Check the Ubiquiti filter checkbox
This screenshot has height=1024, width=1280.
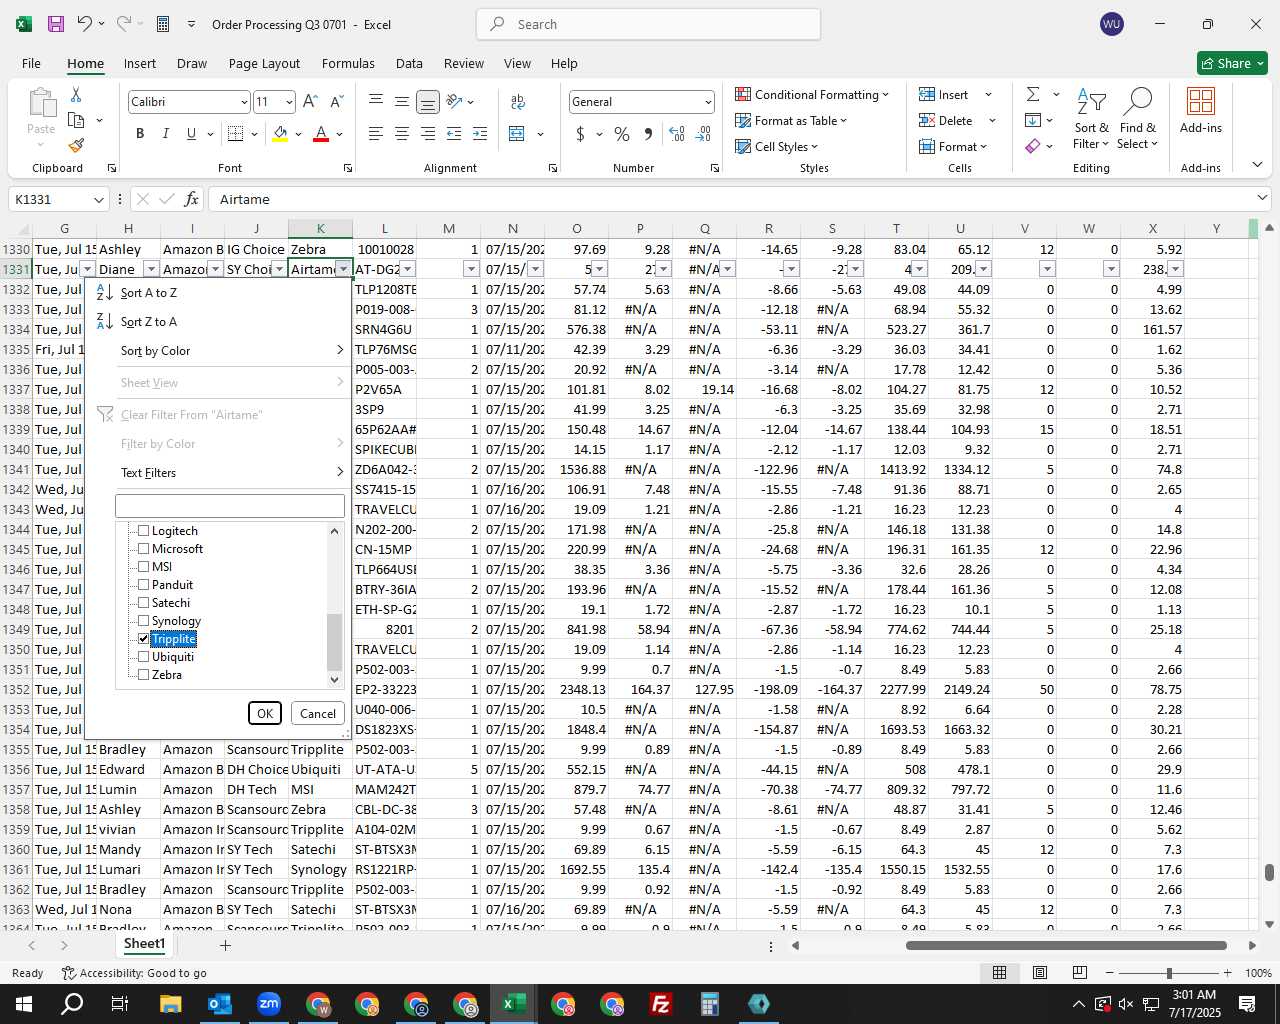tap(144, 657)
